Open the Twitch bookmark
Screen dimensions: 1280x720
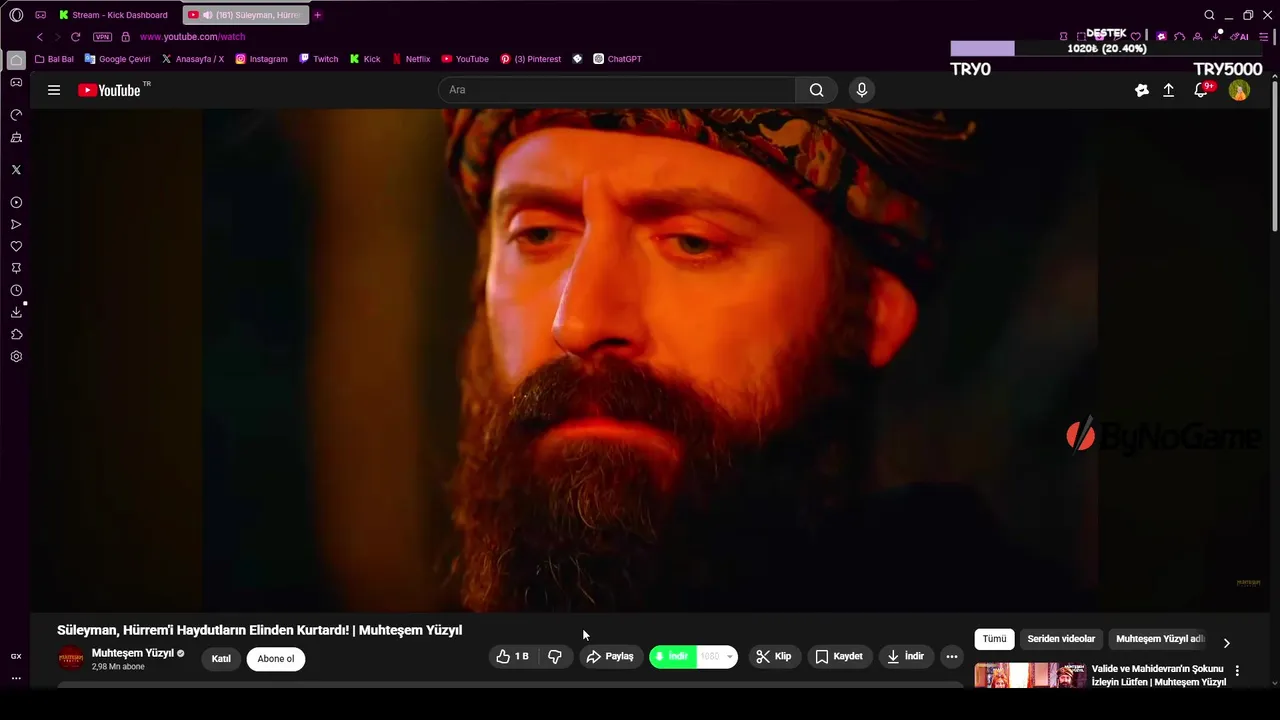tap(319, 59)
